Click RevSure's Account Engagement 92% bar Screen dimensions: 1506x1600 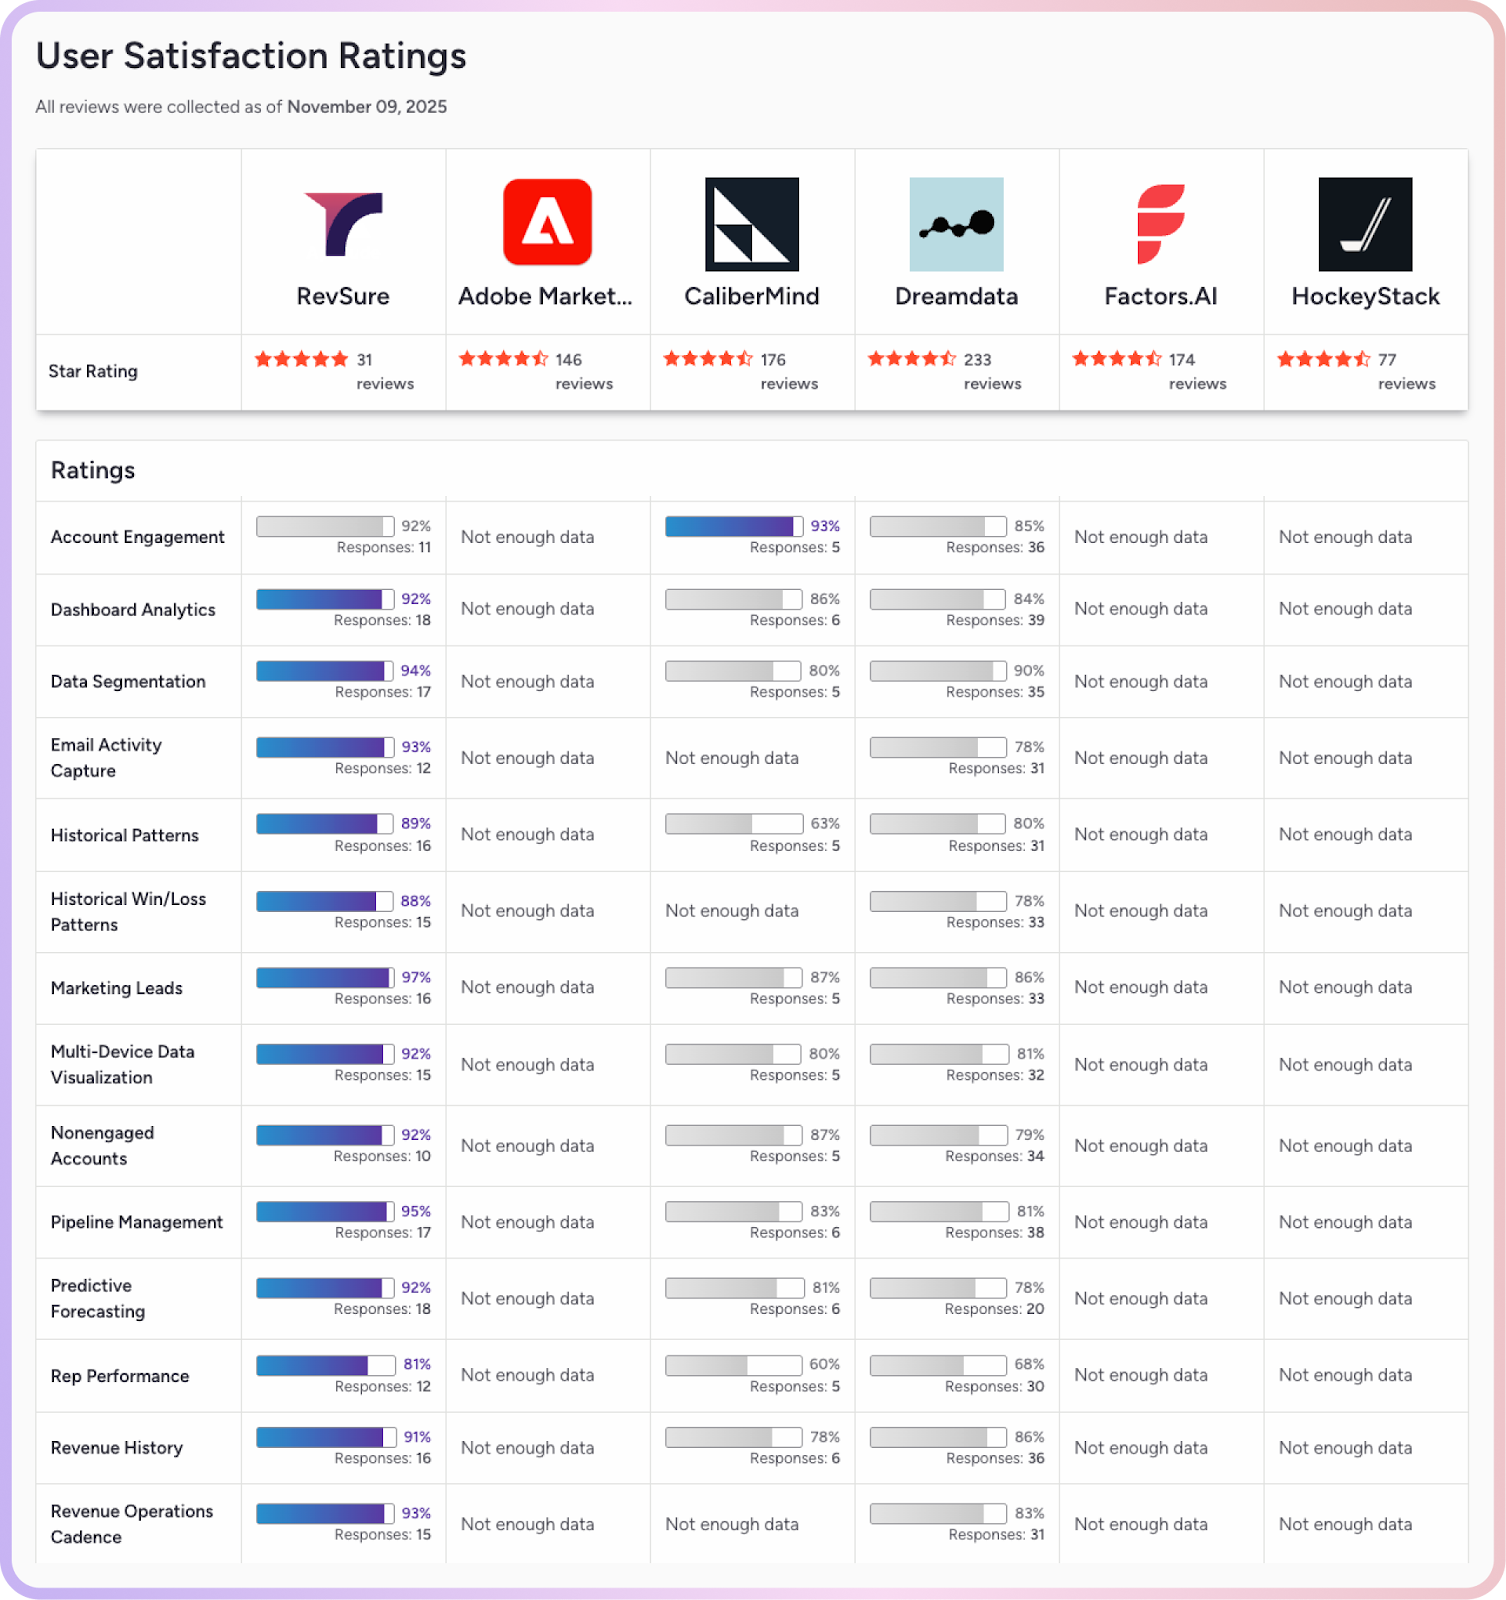tap(325, 526)
